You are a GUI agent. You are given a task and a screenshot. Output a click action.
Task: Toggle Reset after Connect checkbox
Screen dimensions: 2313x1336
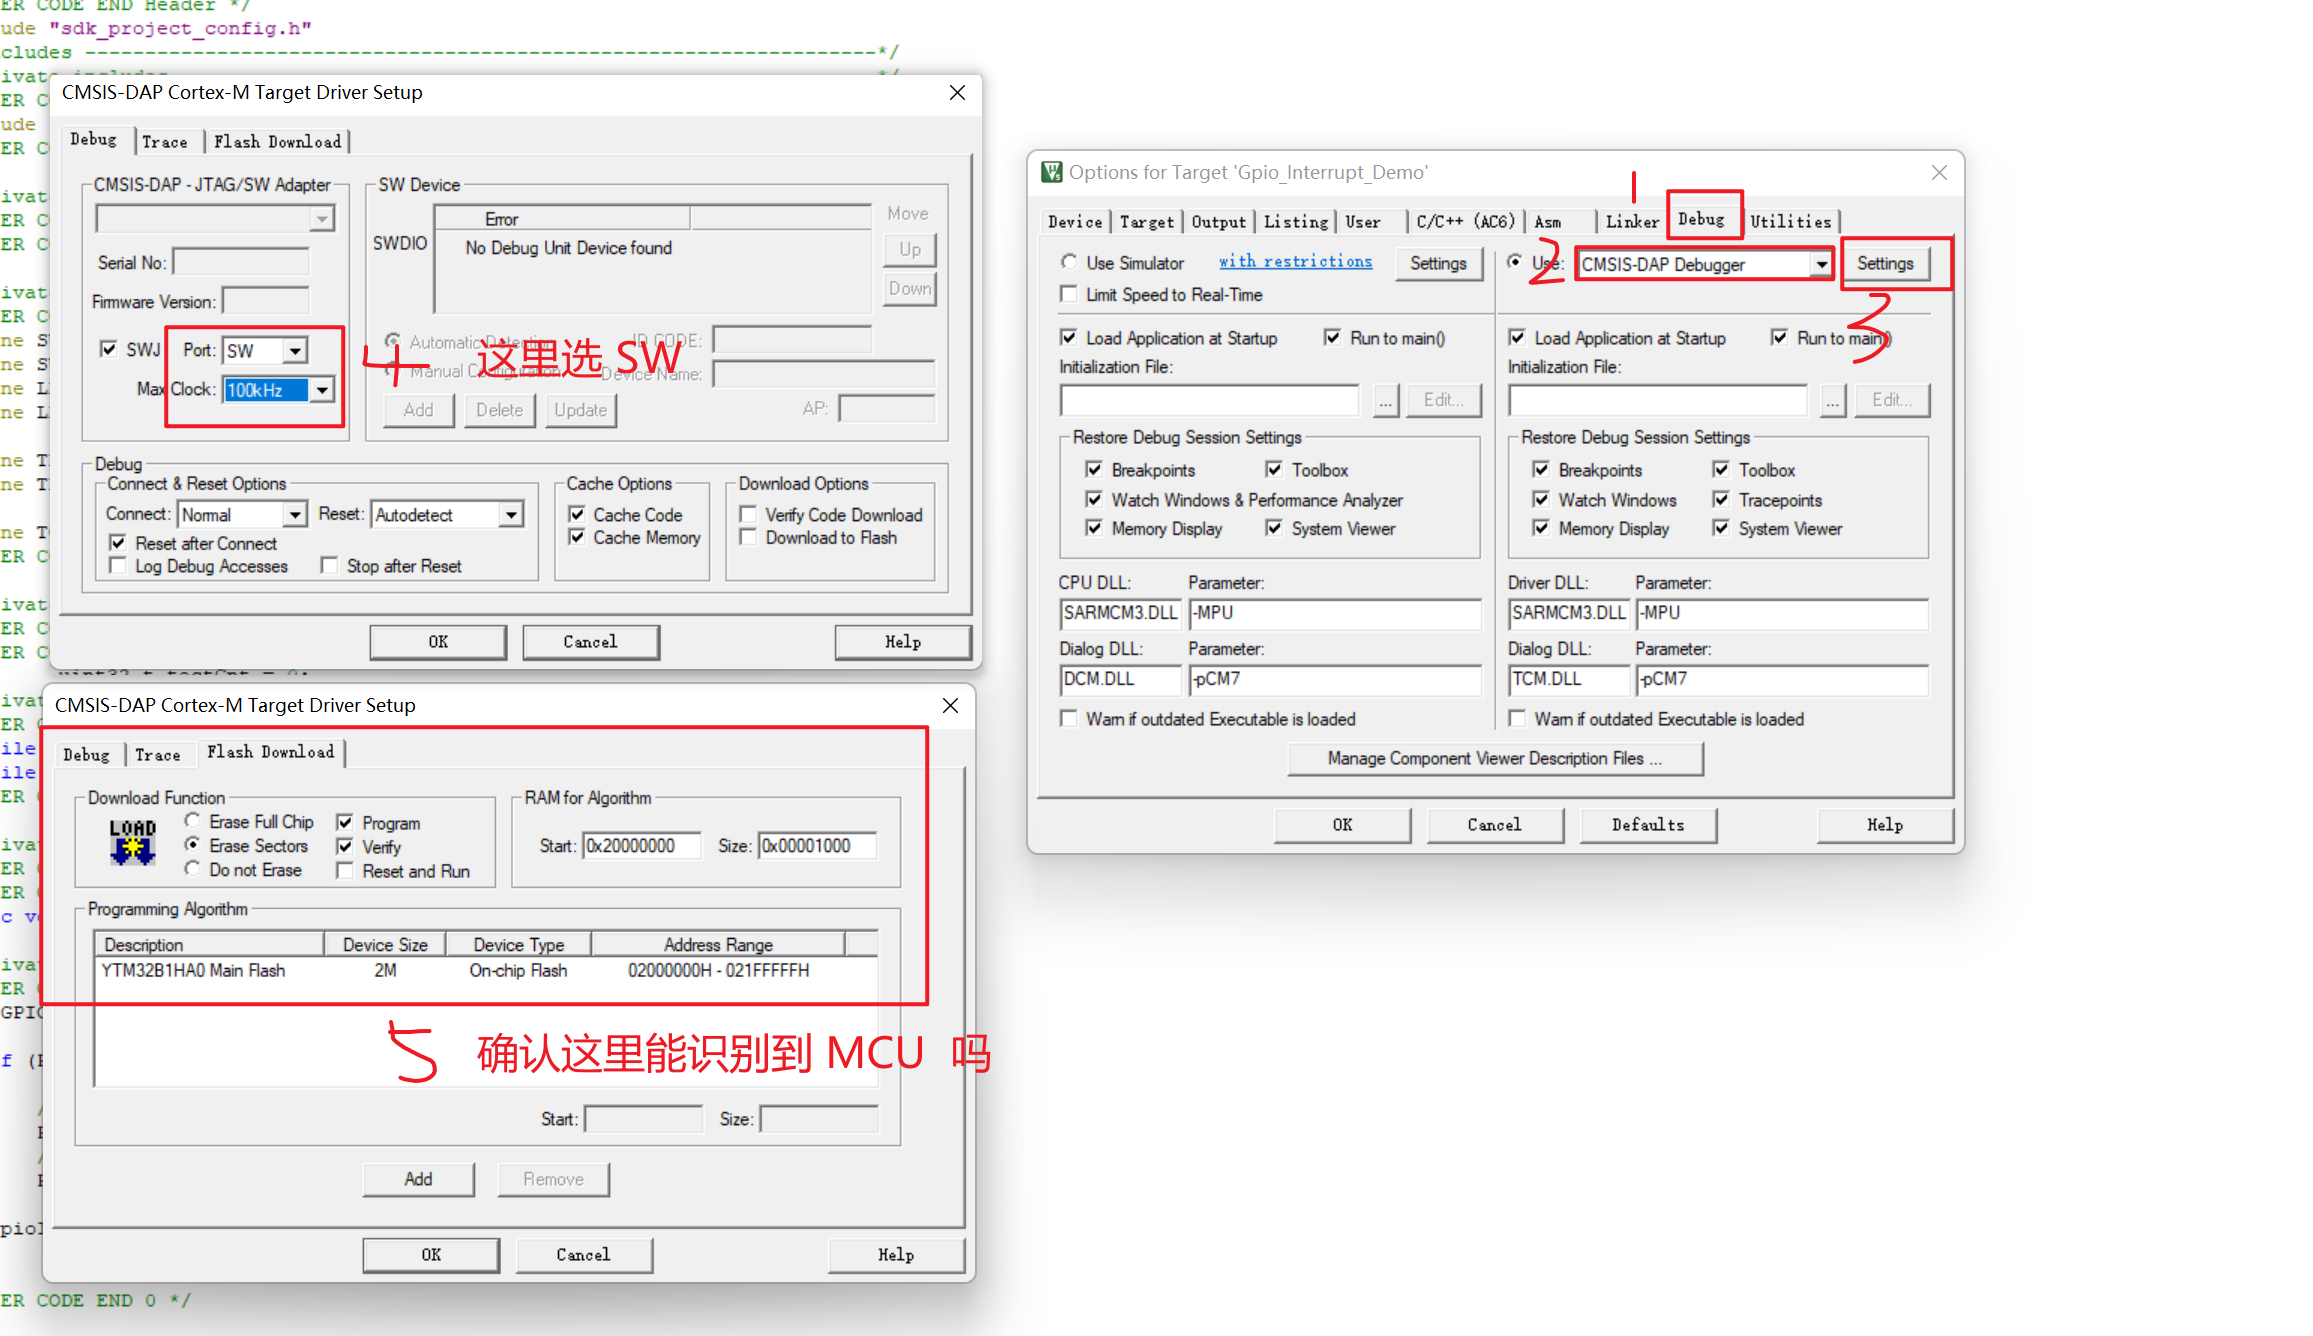click(118, 543)
